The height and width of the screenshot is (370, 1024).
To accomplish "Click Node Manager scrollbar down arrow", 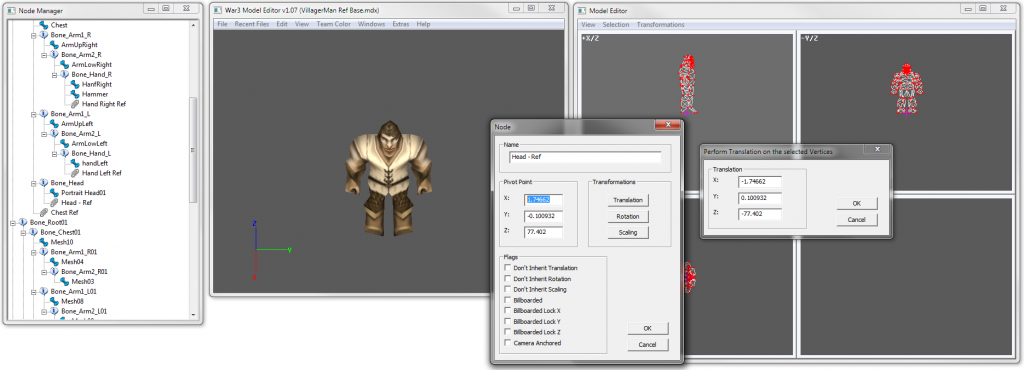I will coord(193,315).
